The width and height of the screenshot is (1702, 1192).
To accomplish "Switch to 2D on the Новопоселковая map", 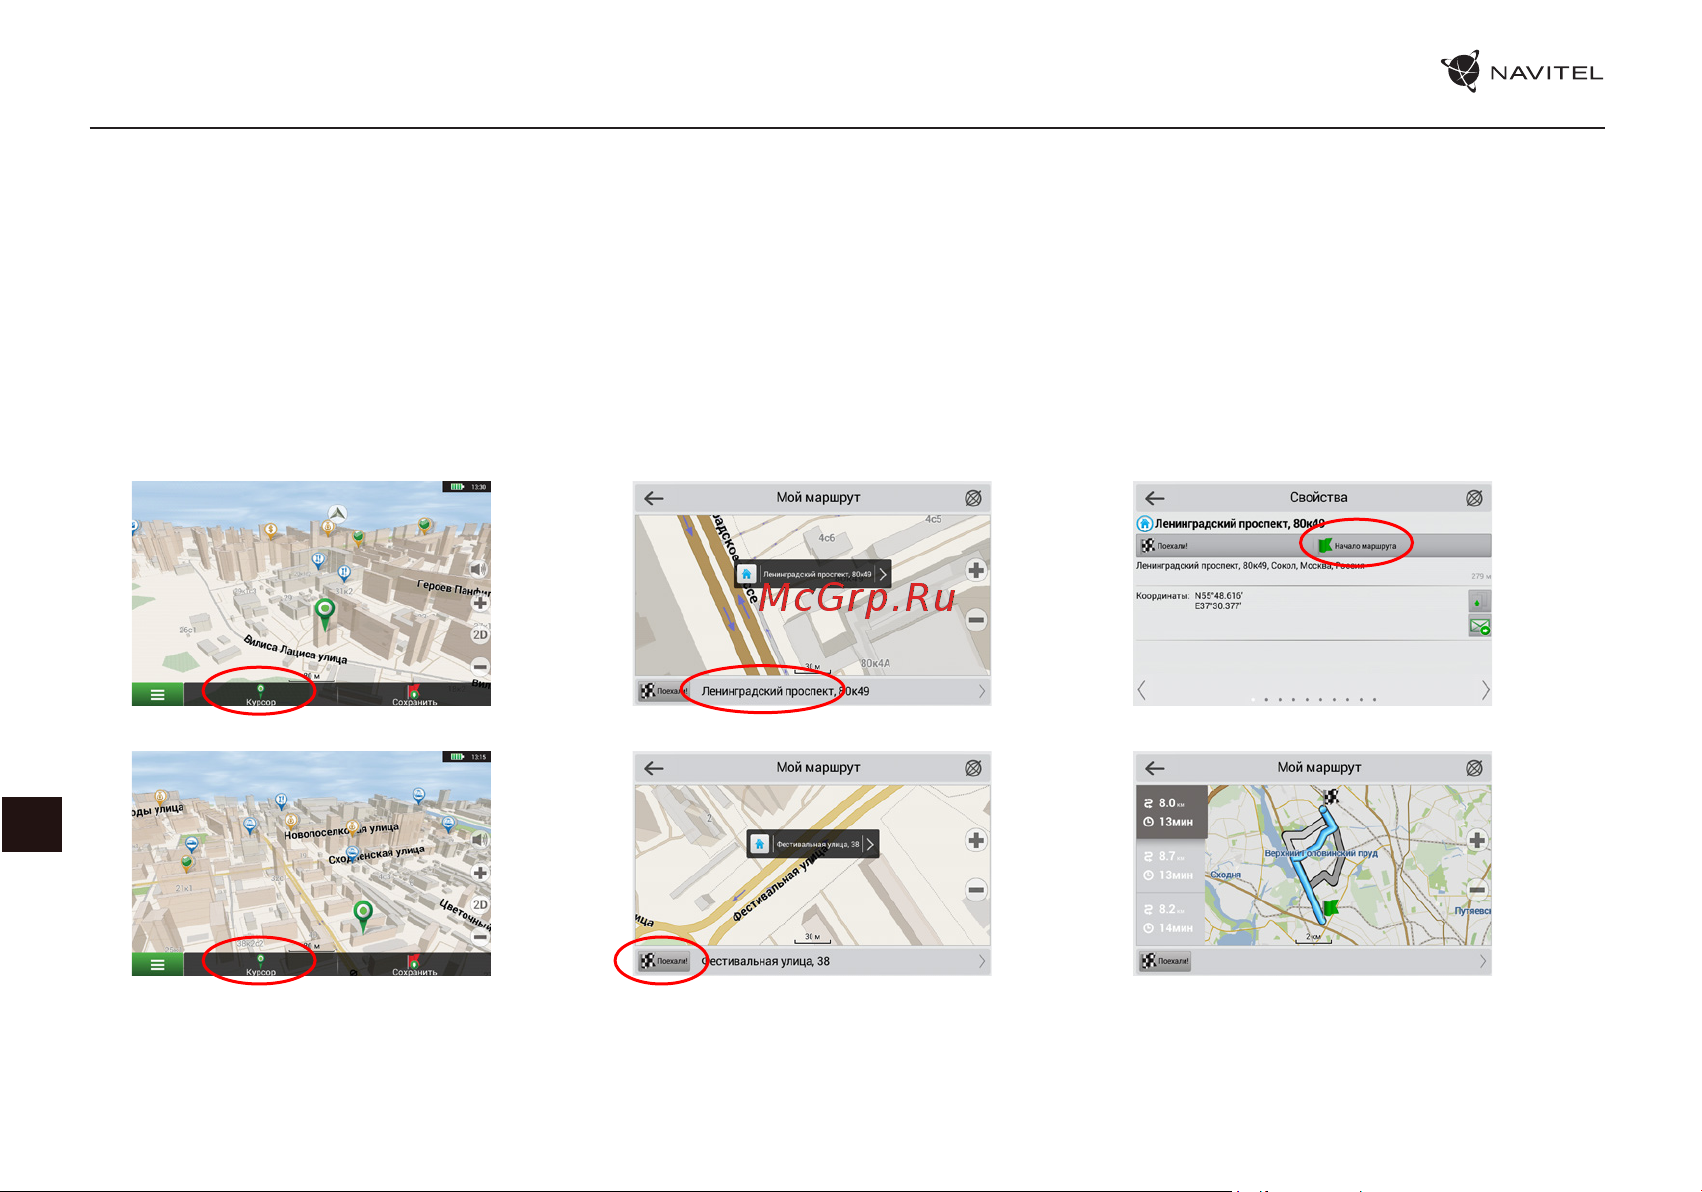I will tap(480, 905).
